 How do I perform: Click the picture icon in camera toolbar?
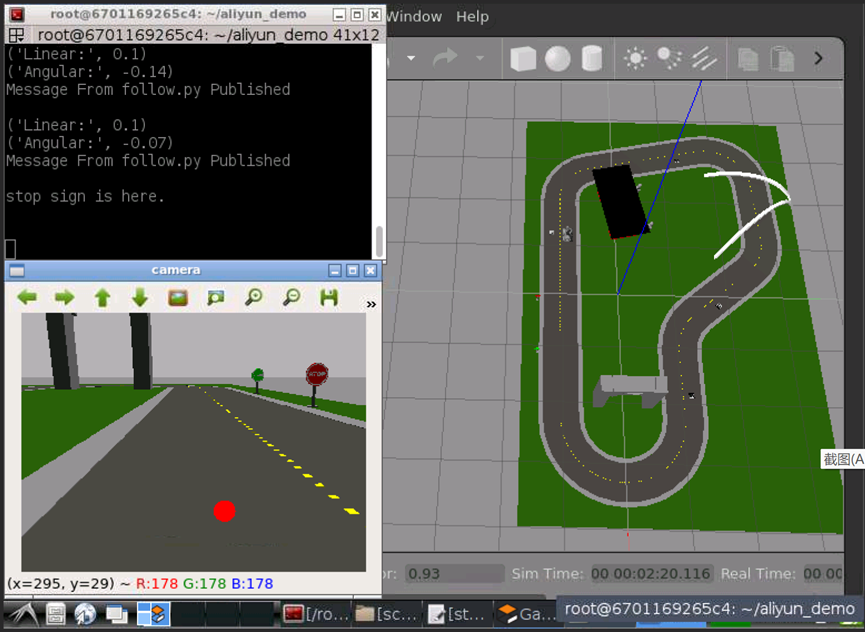(178, 298)
